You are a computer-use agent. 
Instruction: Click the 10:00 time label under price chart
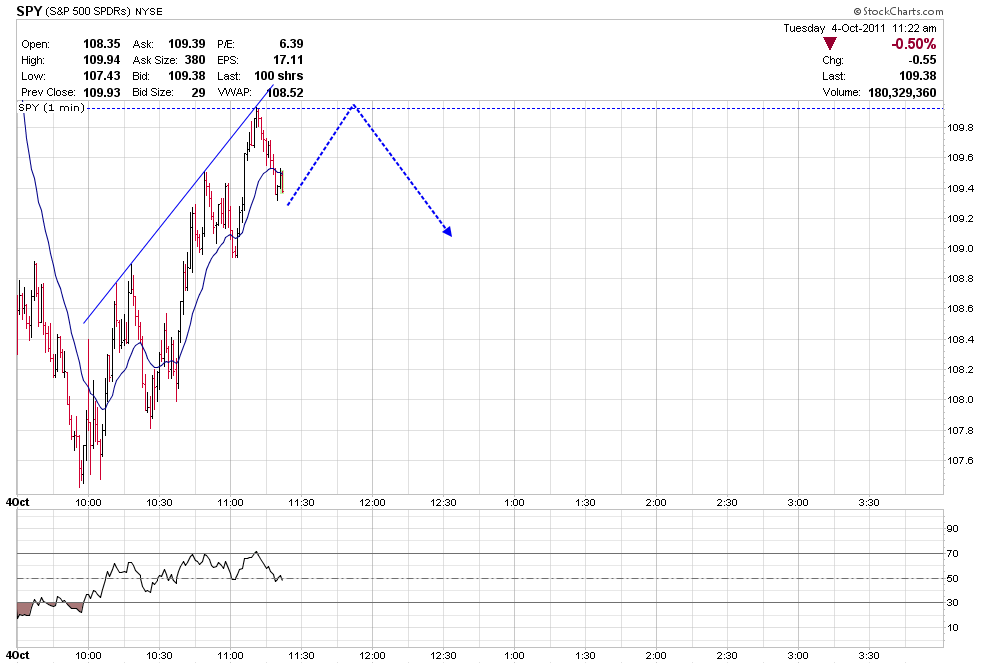point(88,502)
